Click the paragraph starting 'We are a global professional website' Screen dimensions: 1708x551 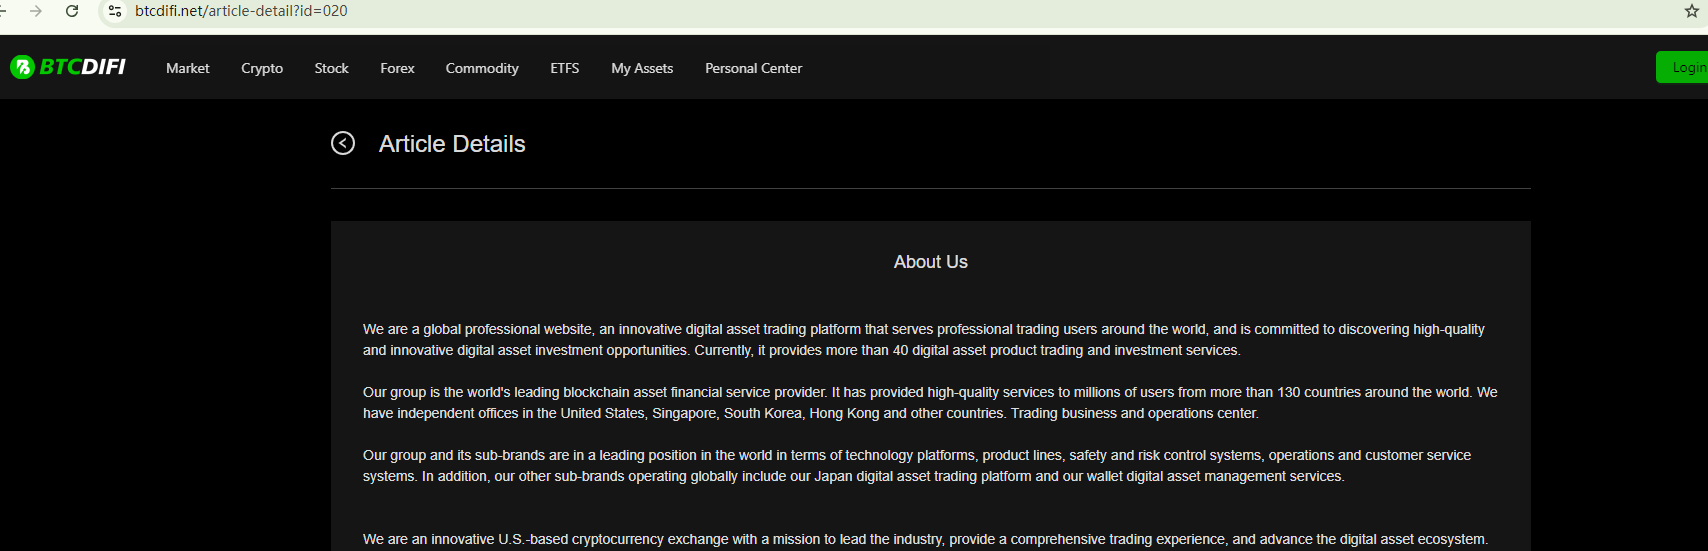pos(924,340)
